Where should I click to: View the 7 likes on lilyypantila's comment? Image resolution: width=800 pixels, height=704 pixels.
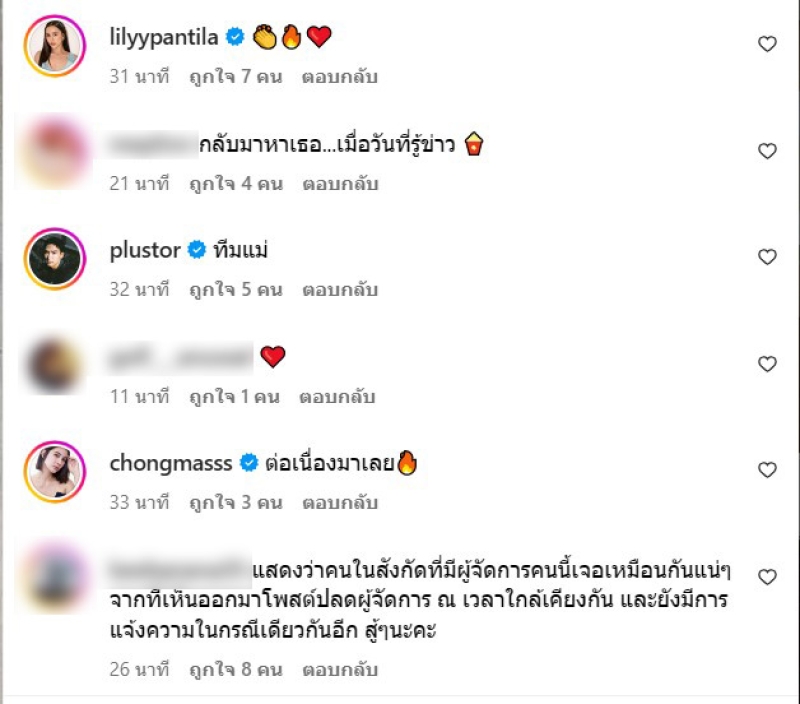236,77
